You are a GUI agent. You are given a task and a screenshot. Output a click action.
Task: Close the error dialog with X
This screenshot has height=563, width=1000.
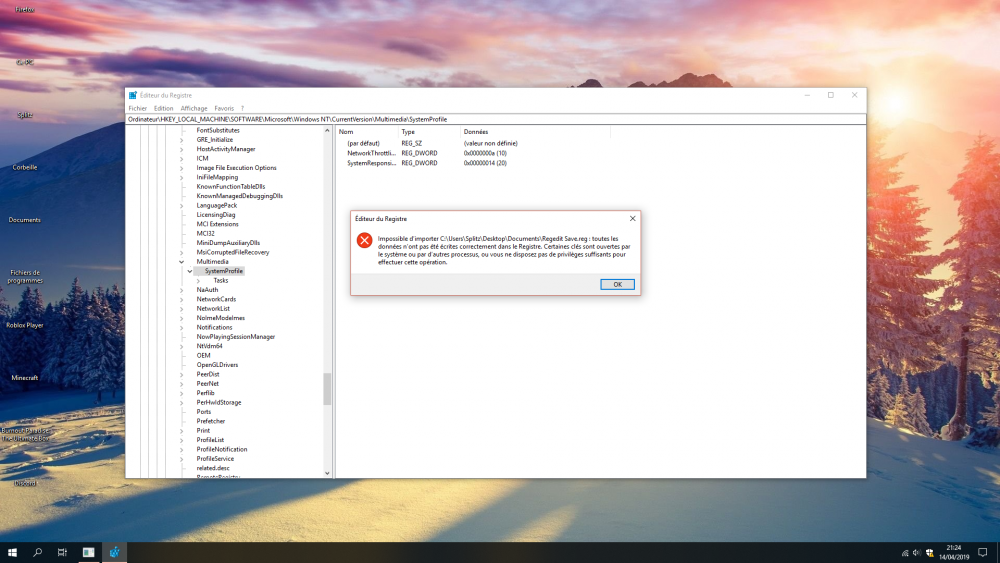coord(632,218)
